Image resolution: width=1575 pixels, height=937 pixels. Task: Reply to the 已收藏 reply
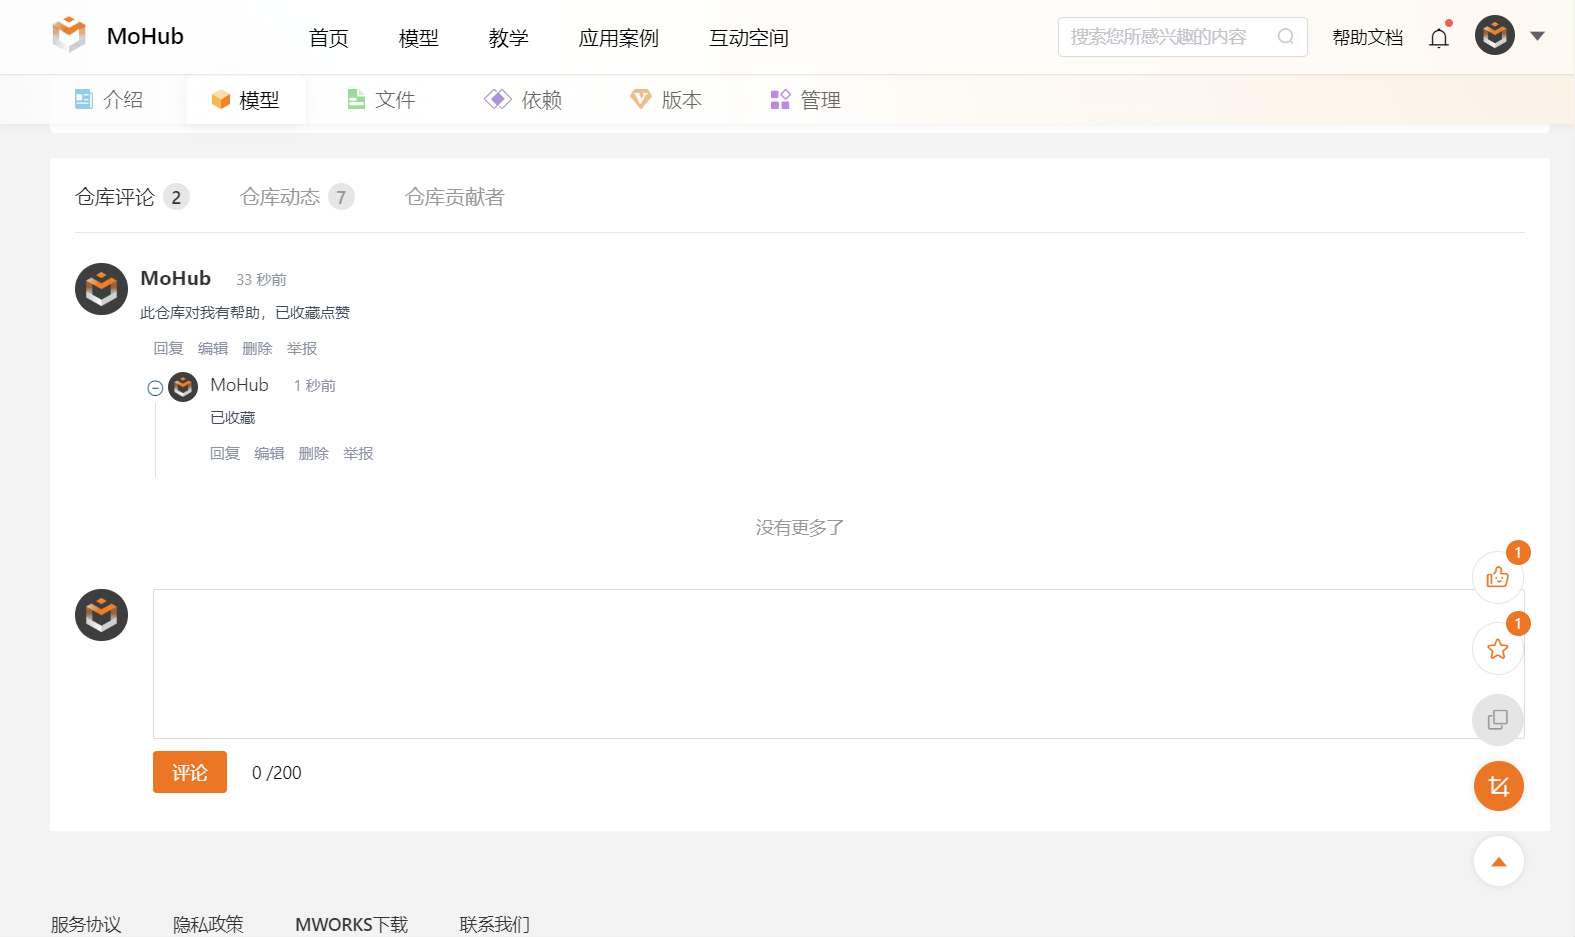pyautogui.click(x=225, y=453)
